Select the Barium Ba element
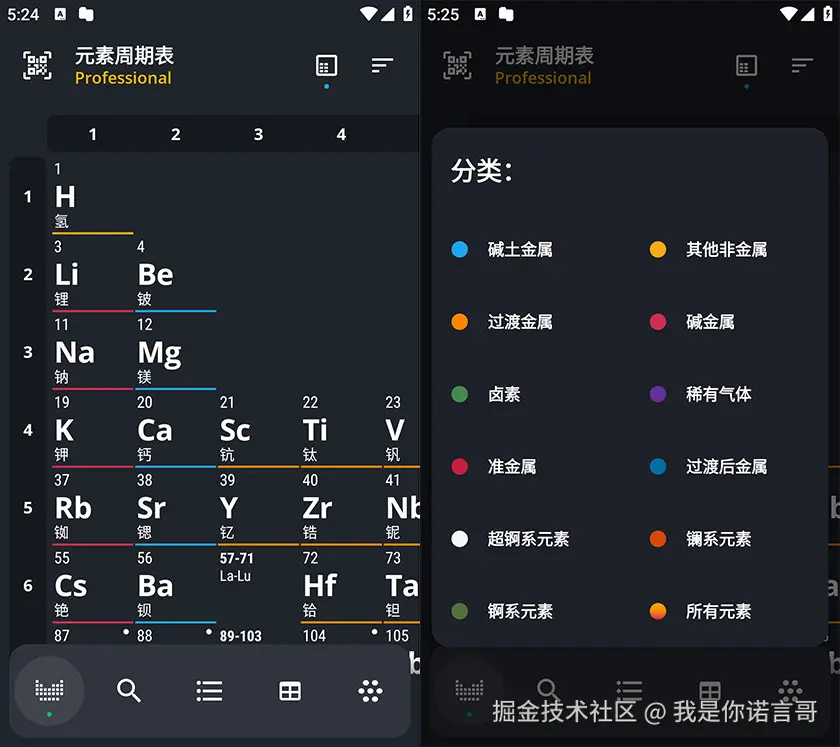Image resolution: width=840 pixels, height=747 pixels. click(x=176, y=586)
